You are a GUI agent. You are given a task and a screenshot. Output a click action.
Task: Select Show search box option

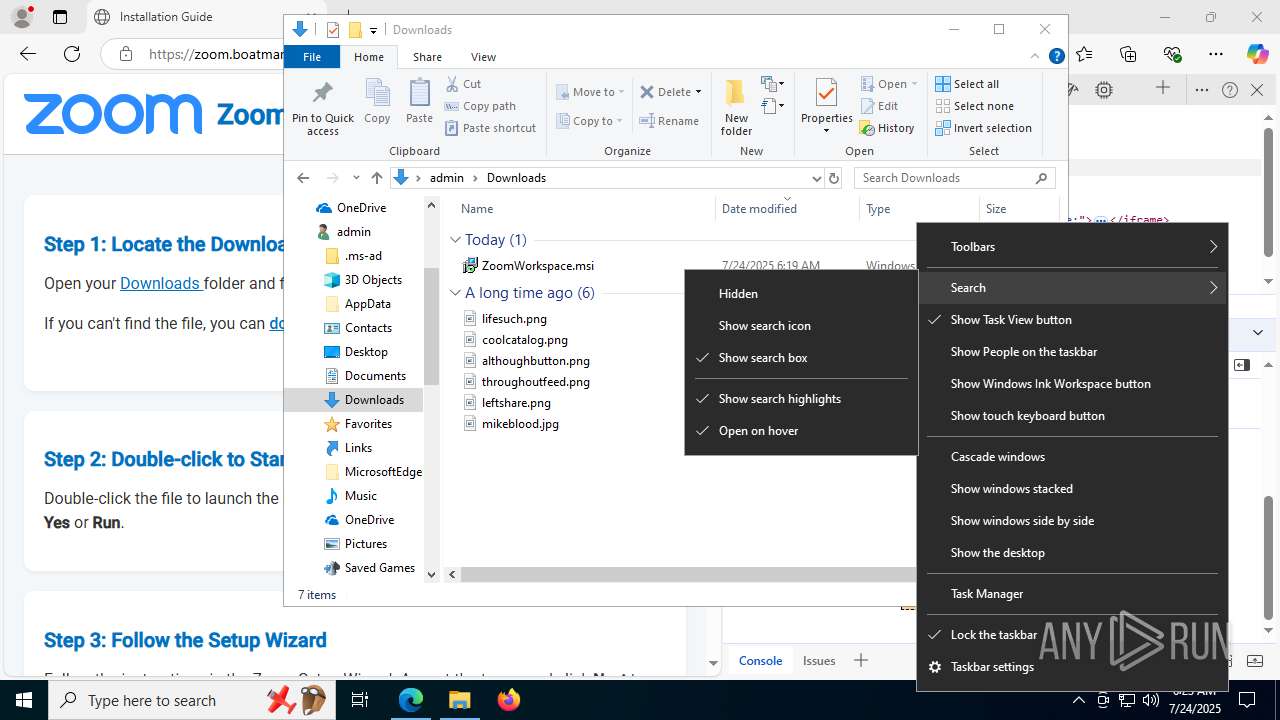click(801, 358)
